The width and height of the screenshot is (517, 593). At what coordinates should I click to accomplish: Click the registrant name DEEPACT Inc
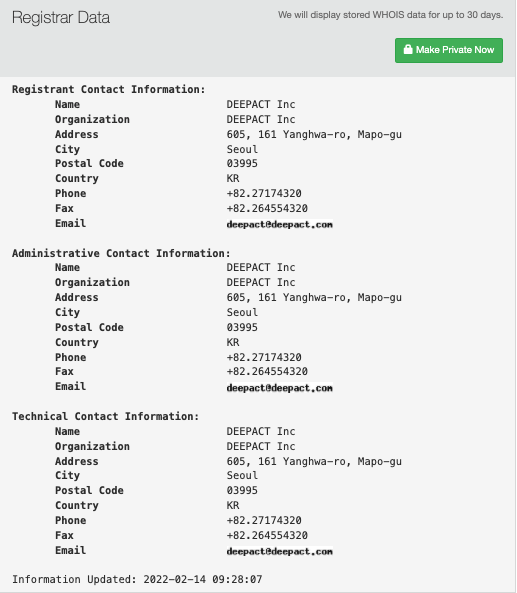pos(261,104)
